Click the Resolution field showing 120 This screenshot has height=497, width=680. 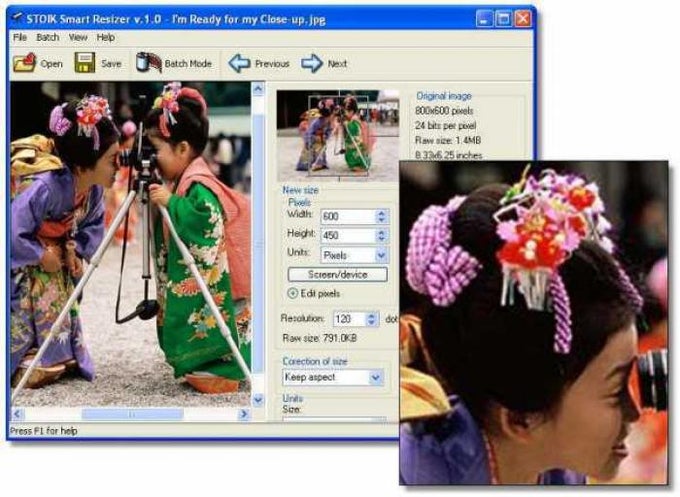[x=349, y=319]
